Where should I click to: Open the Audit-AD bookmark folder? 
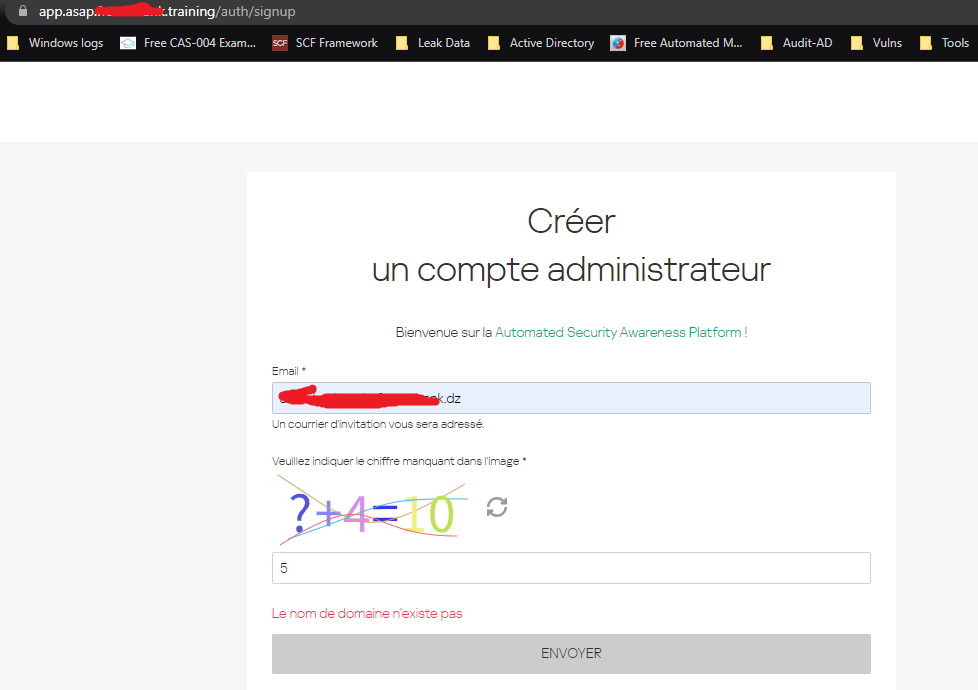(x=796, y=43)
